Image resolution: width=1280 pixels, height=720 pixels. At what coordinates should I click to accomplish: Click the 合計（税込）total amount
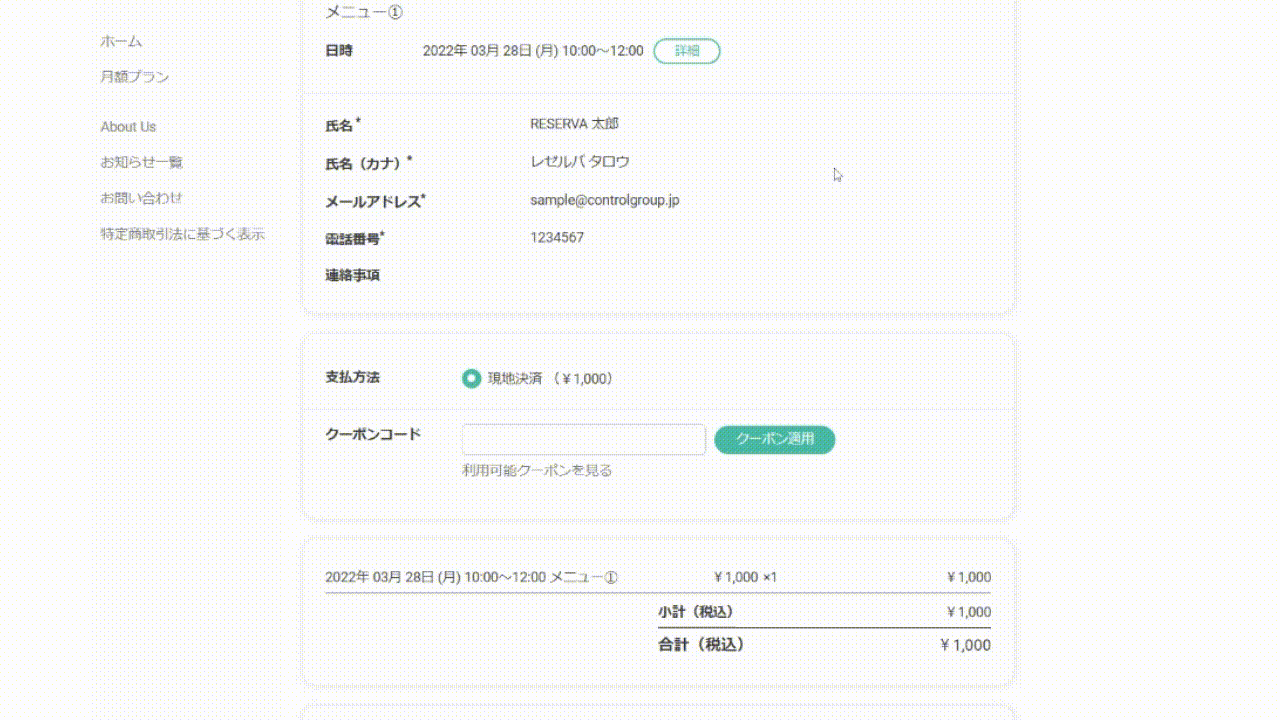pyautogui.click(x=965, y=645)
